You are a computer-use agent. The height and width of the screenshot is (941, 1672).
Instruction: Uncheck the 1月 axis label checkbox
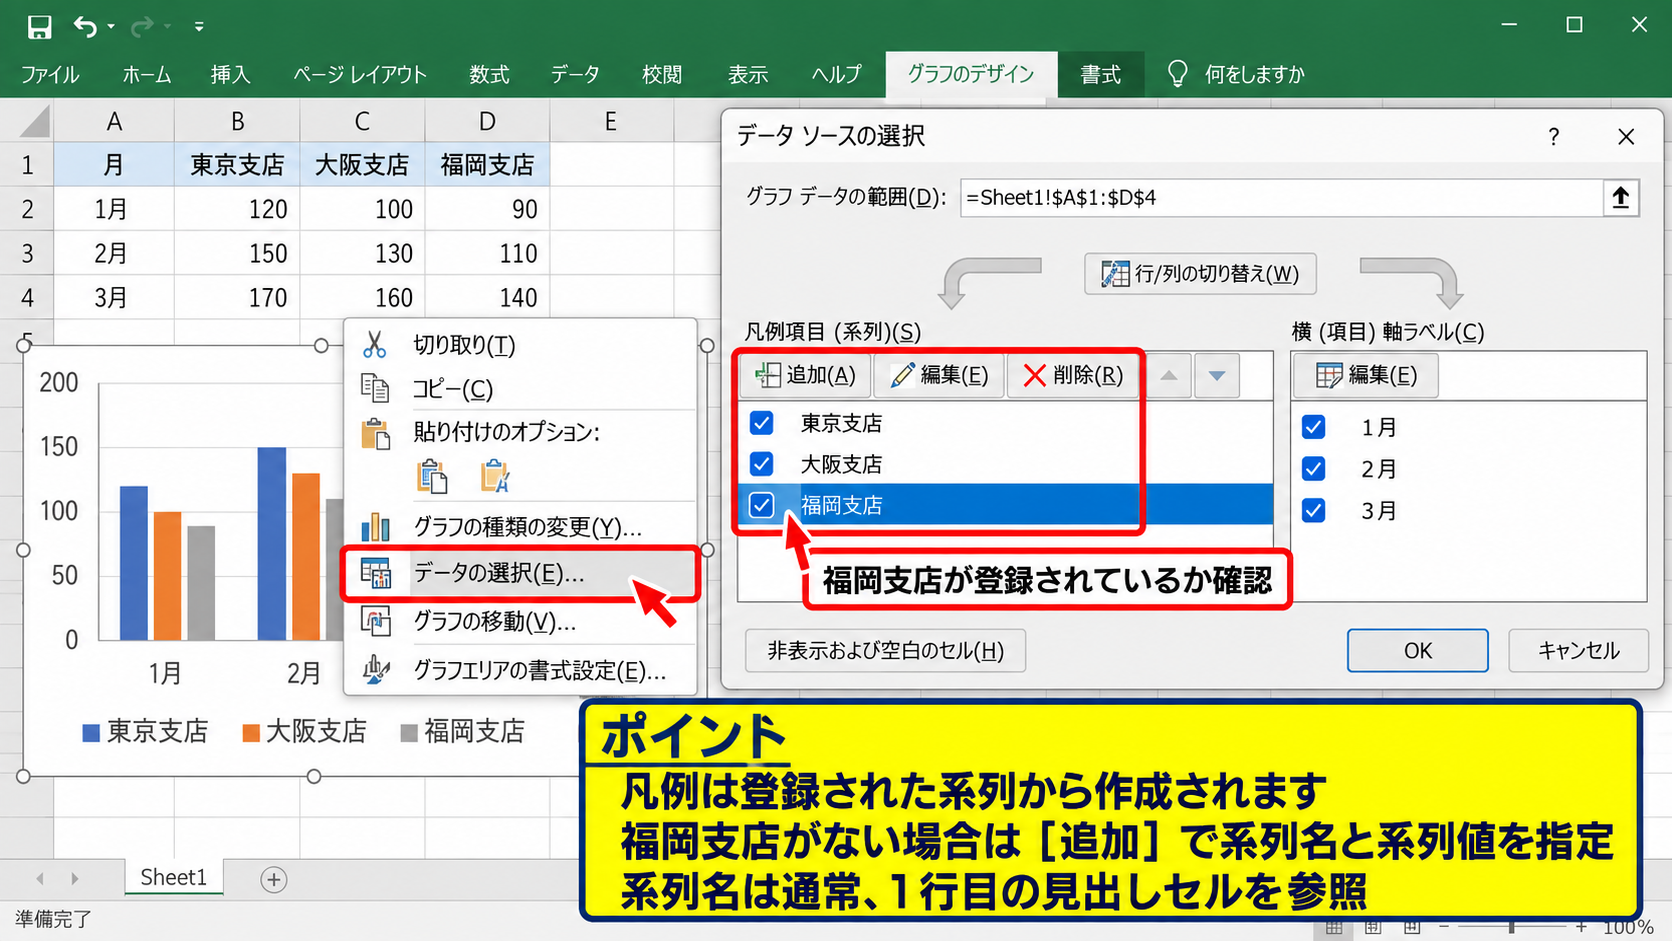1313,428
